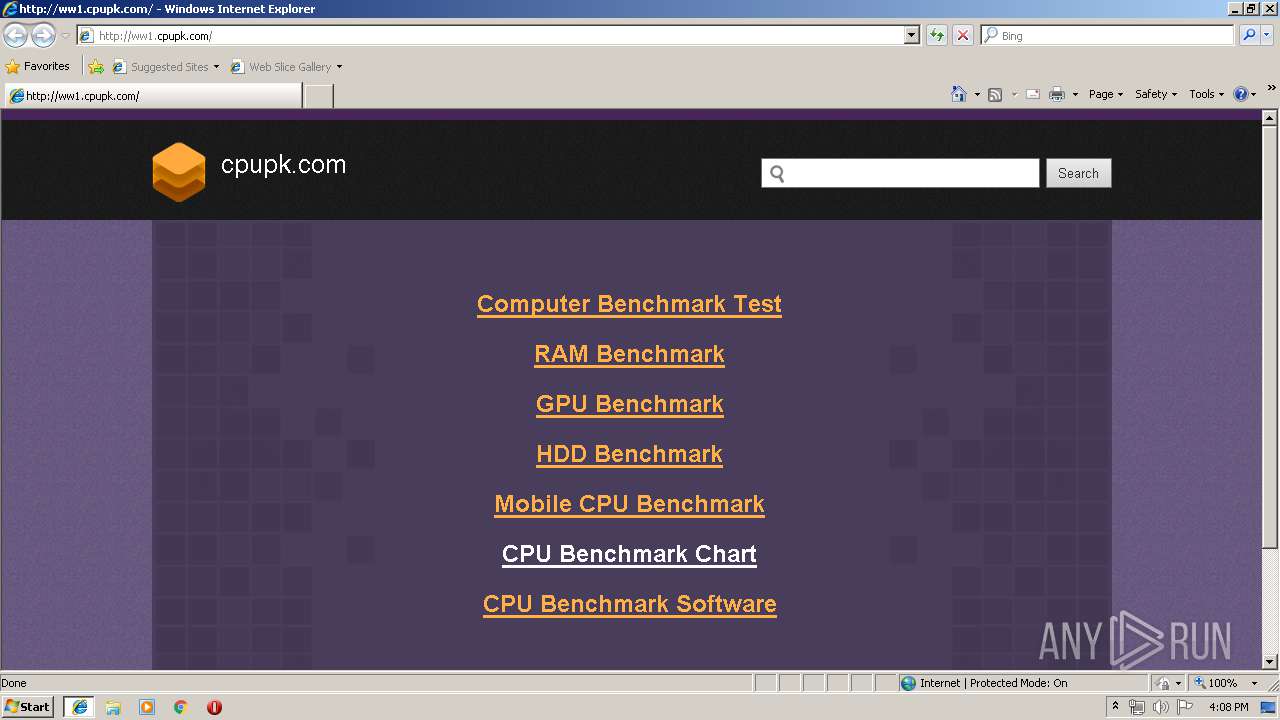Click the Home toolbar icon
The height and width of the screenshot is (720, 1280).
coord(958,94)
